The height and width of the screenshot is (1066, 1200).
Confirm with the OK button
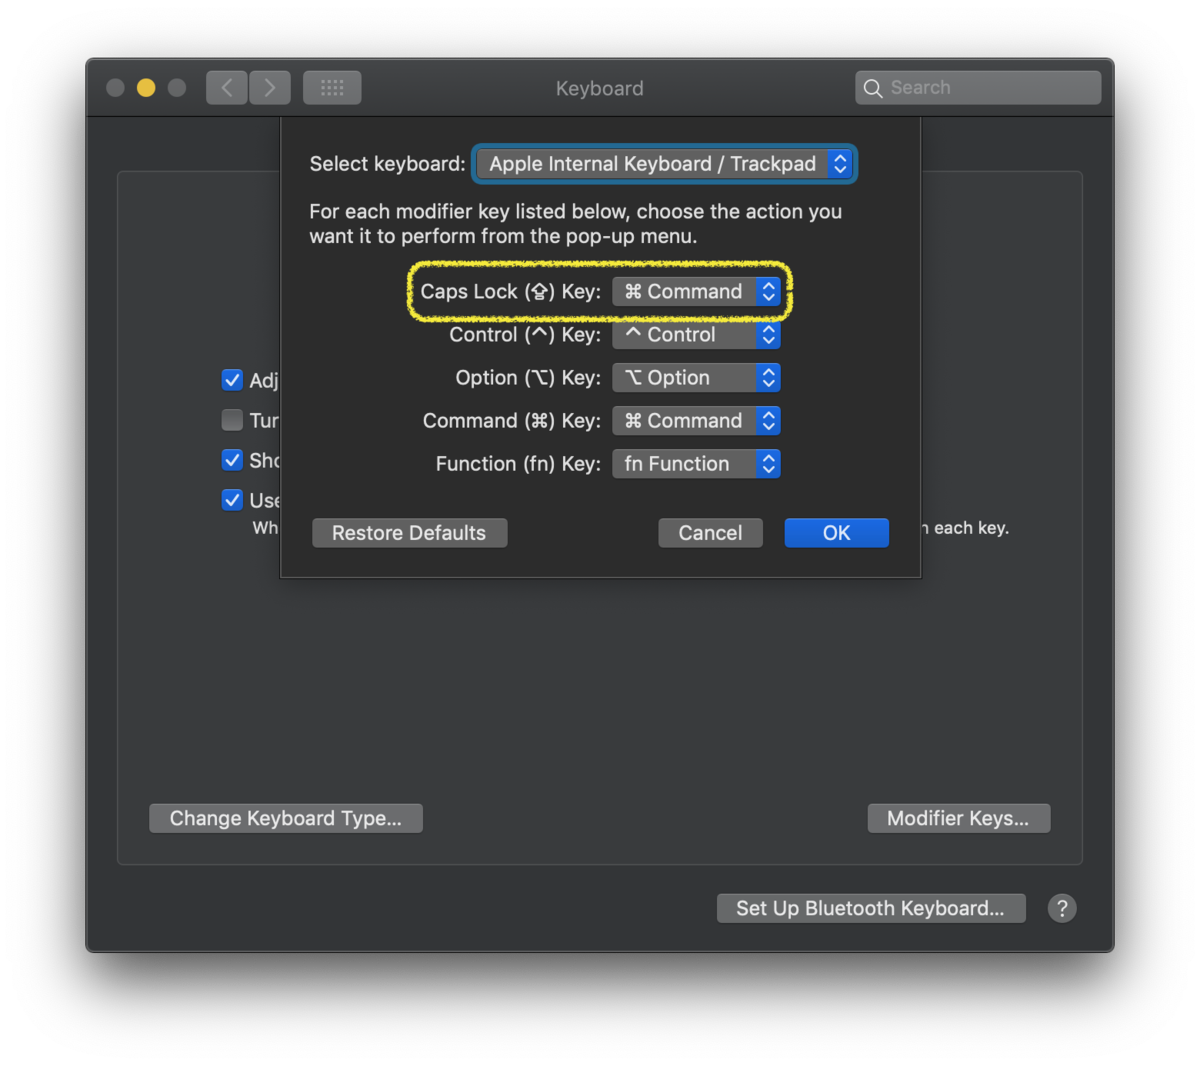[x=836, y=533]
